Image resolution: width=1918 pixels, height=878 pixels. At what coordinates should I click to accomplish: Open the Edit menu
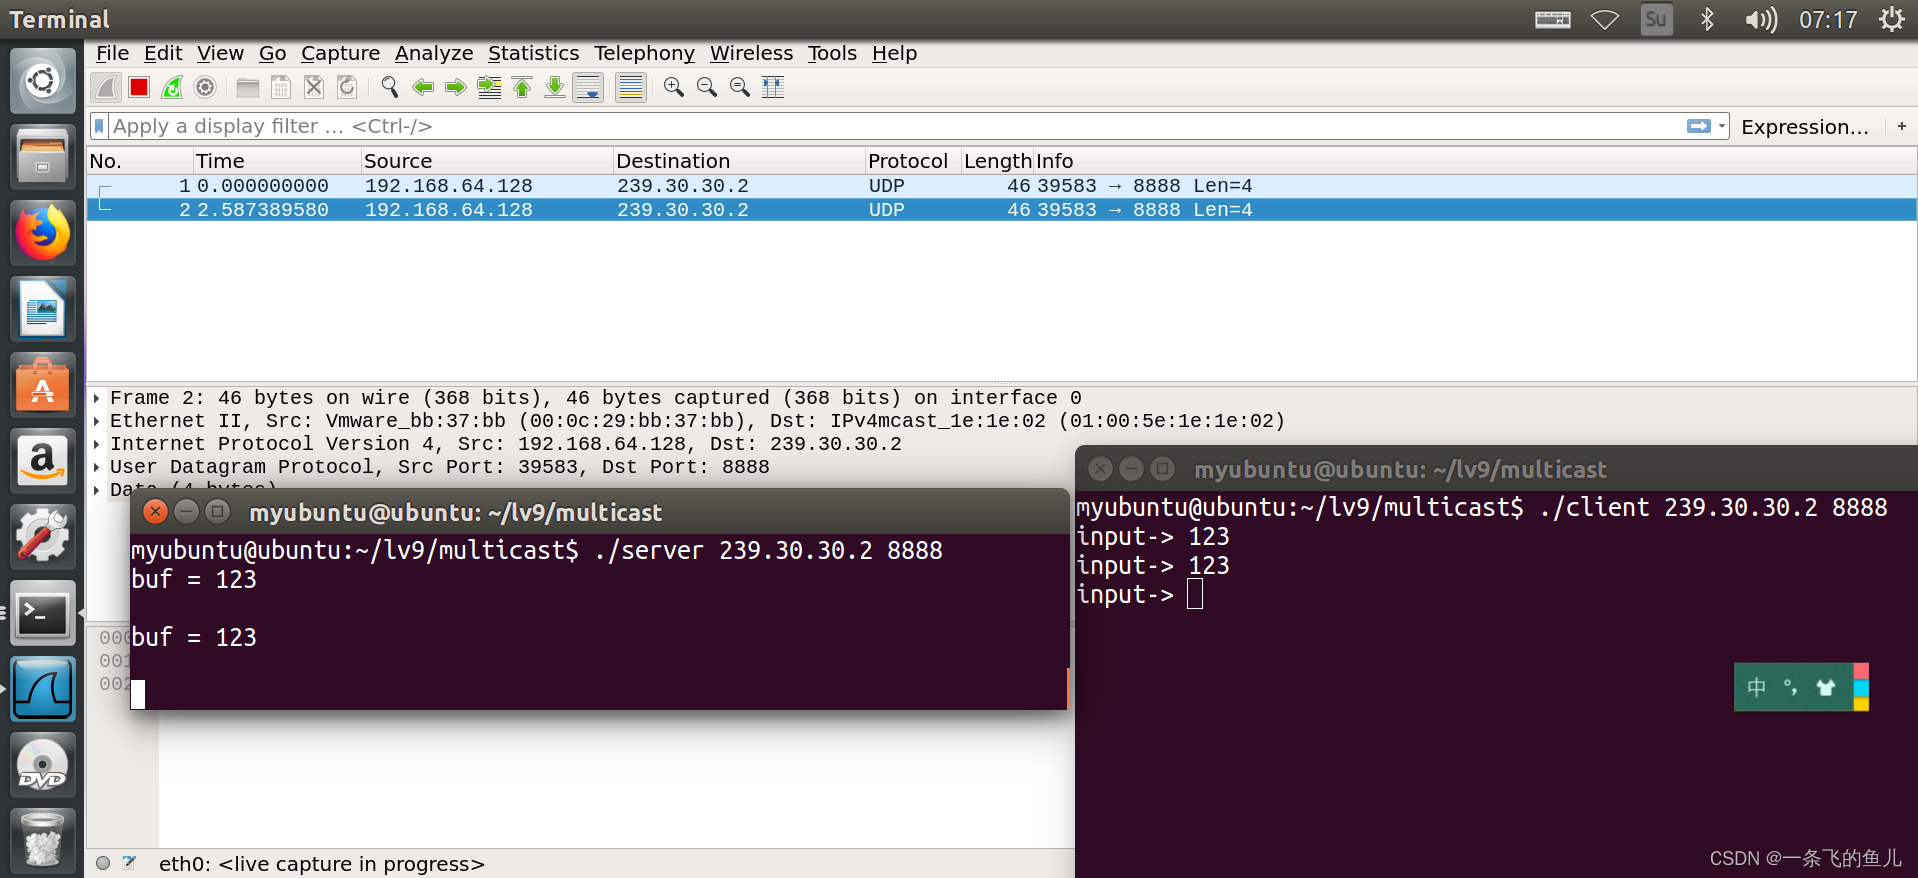pyautogui.click(x=163, y=53)
